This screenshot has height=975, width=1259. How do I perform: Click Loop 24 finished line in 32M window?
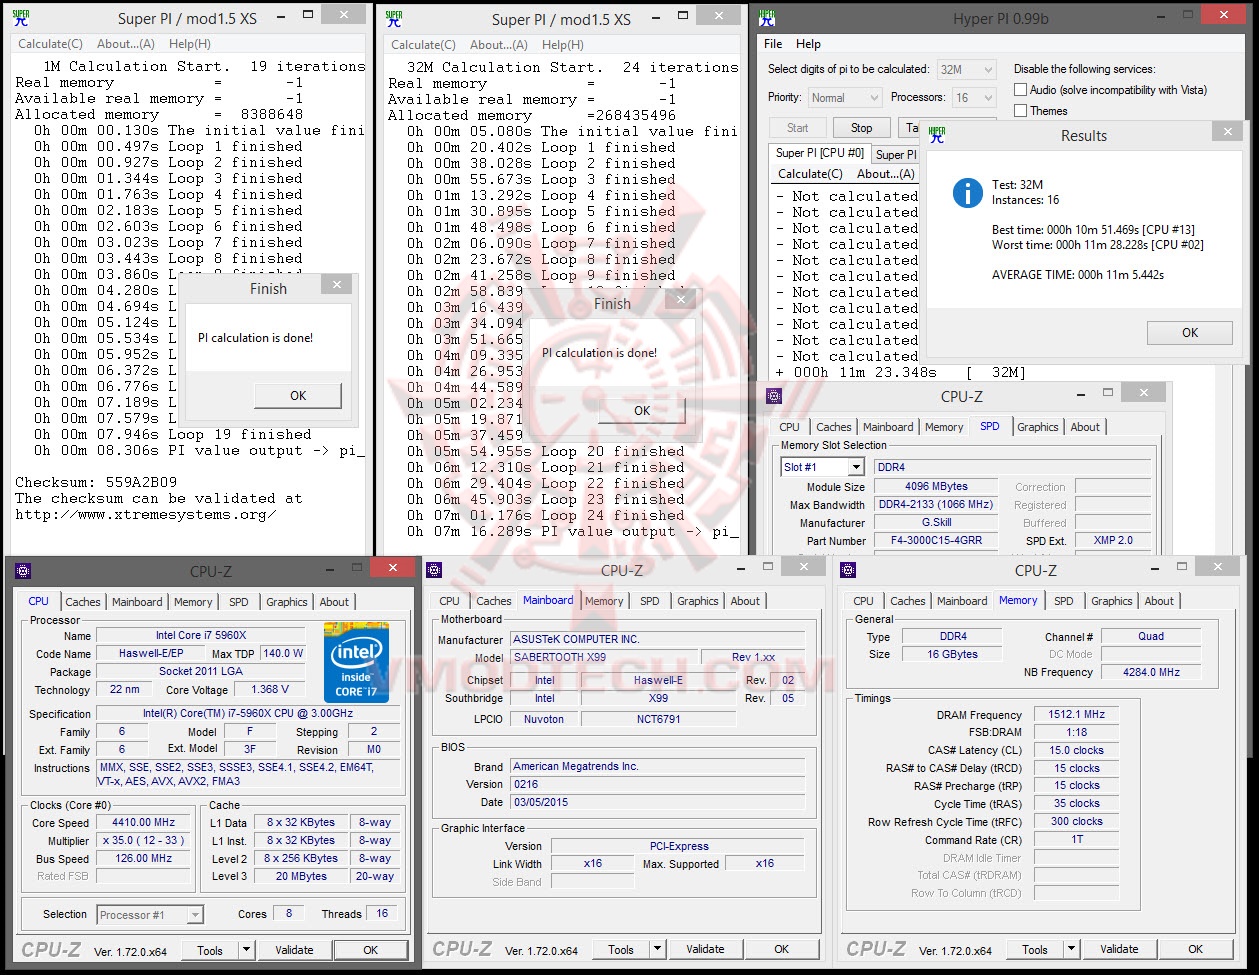(x=546, y=516)
